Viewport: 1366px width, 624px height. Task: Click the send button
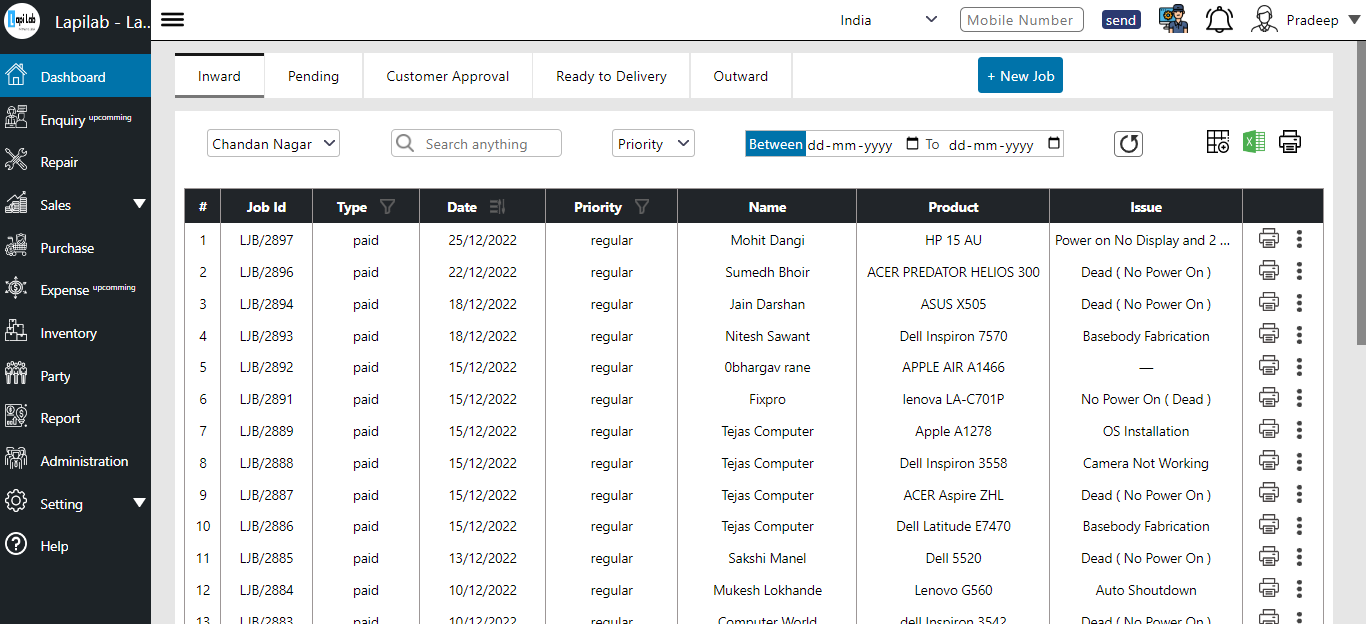[1121, 20]
